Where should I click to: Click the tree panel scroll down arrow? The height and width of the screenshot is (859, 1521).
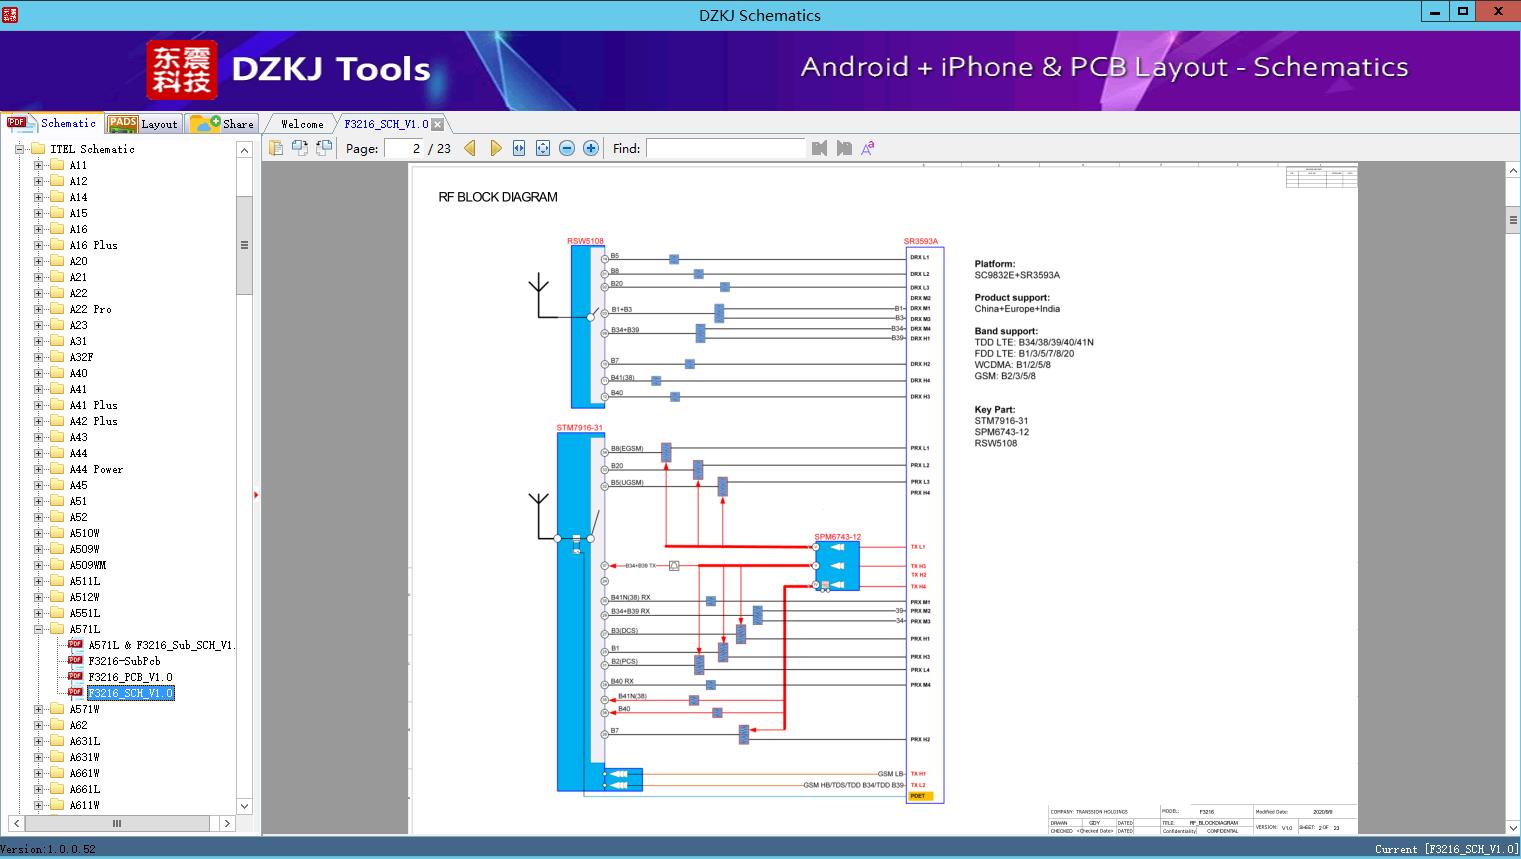tap(245, 806)
